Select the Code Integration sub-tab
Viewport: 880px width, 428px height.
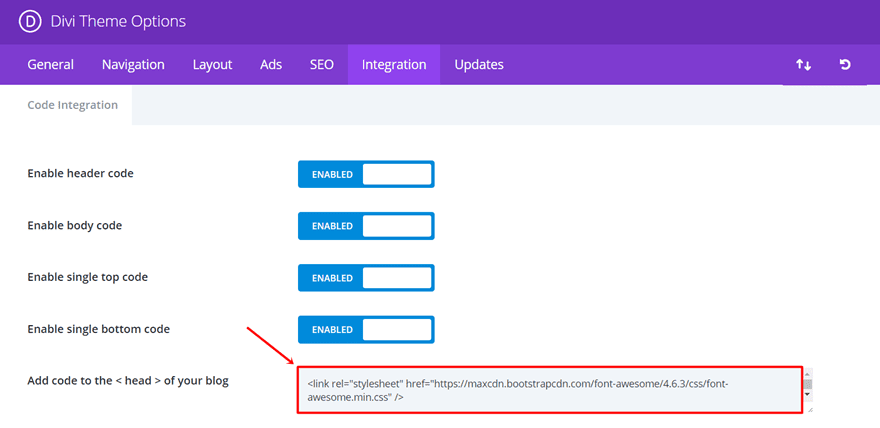pyautogui.click(x=72, y=105)
